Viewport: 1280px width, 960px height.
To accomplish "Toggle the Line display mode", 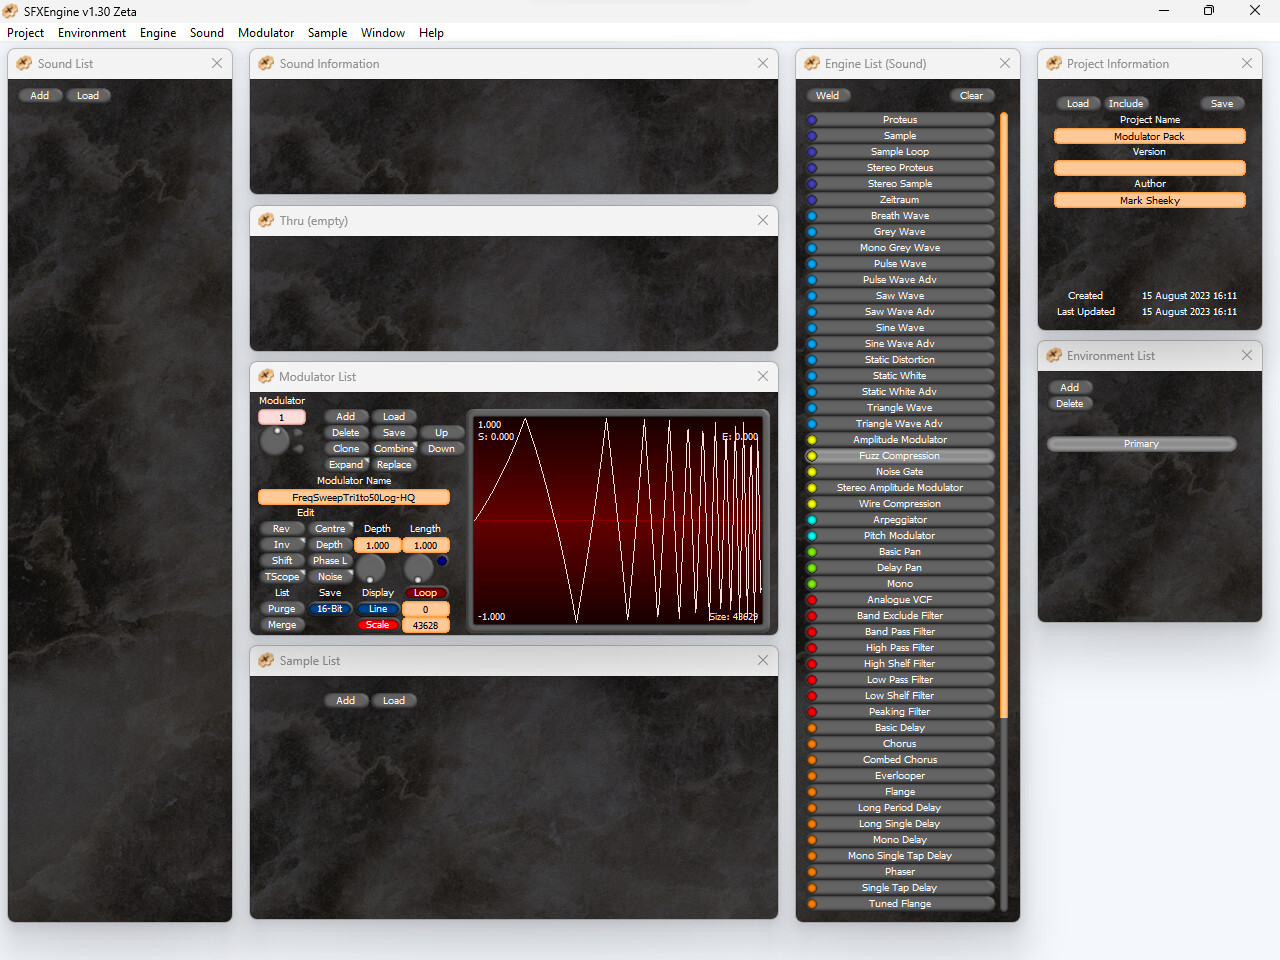I will 378,608.
